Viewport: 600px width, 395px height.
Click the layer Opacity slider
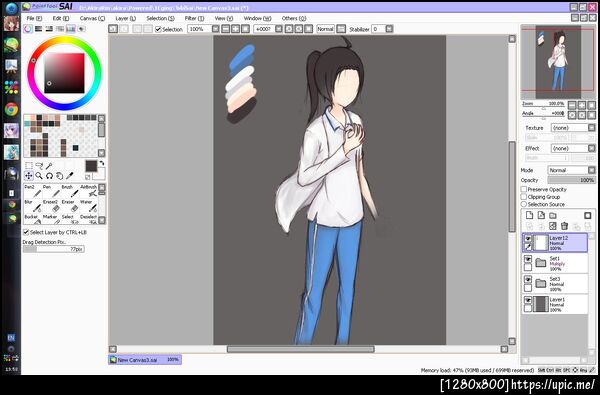(571, 180)
